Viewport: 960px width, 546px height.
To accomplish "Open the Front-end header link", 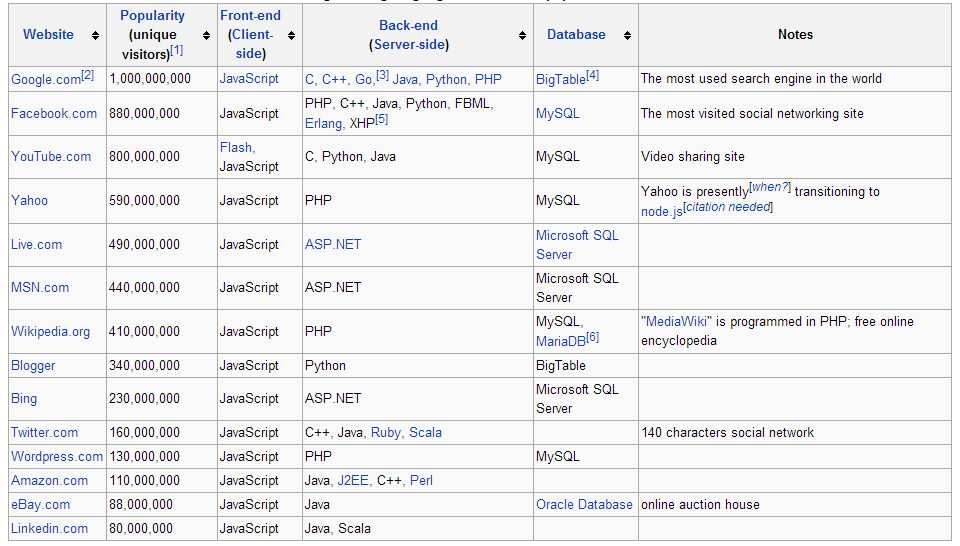I will click(250, 15).
